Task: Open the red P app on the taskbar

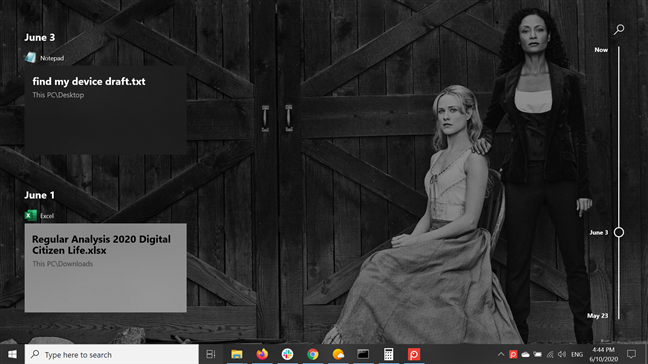Action: click(x=414, y=354)
